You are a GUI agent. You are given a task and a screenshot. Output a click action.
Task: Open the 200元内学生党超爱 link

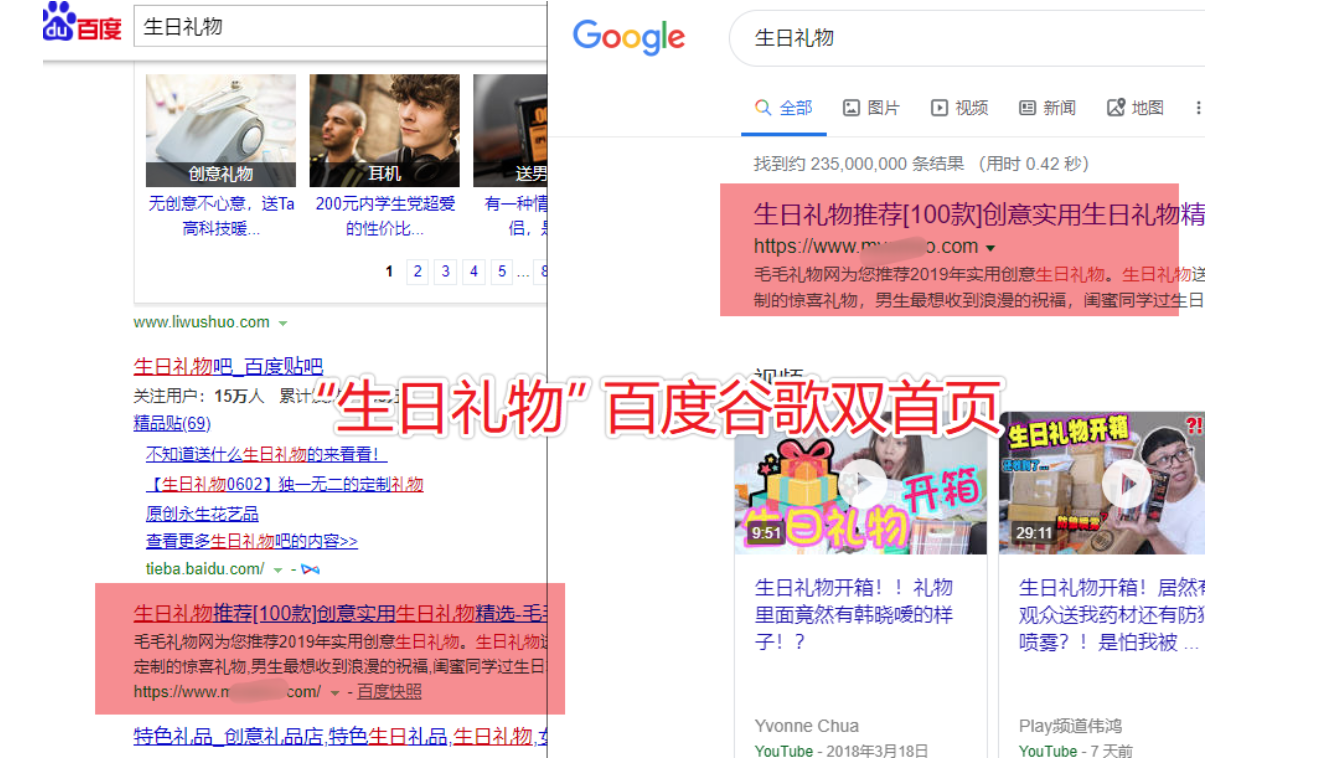(385, 216)
